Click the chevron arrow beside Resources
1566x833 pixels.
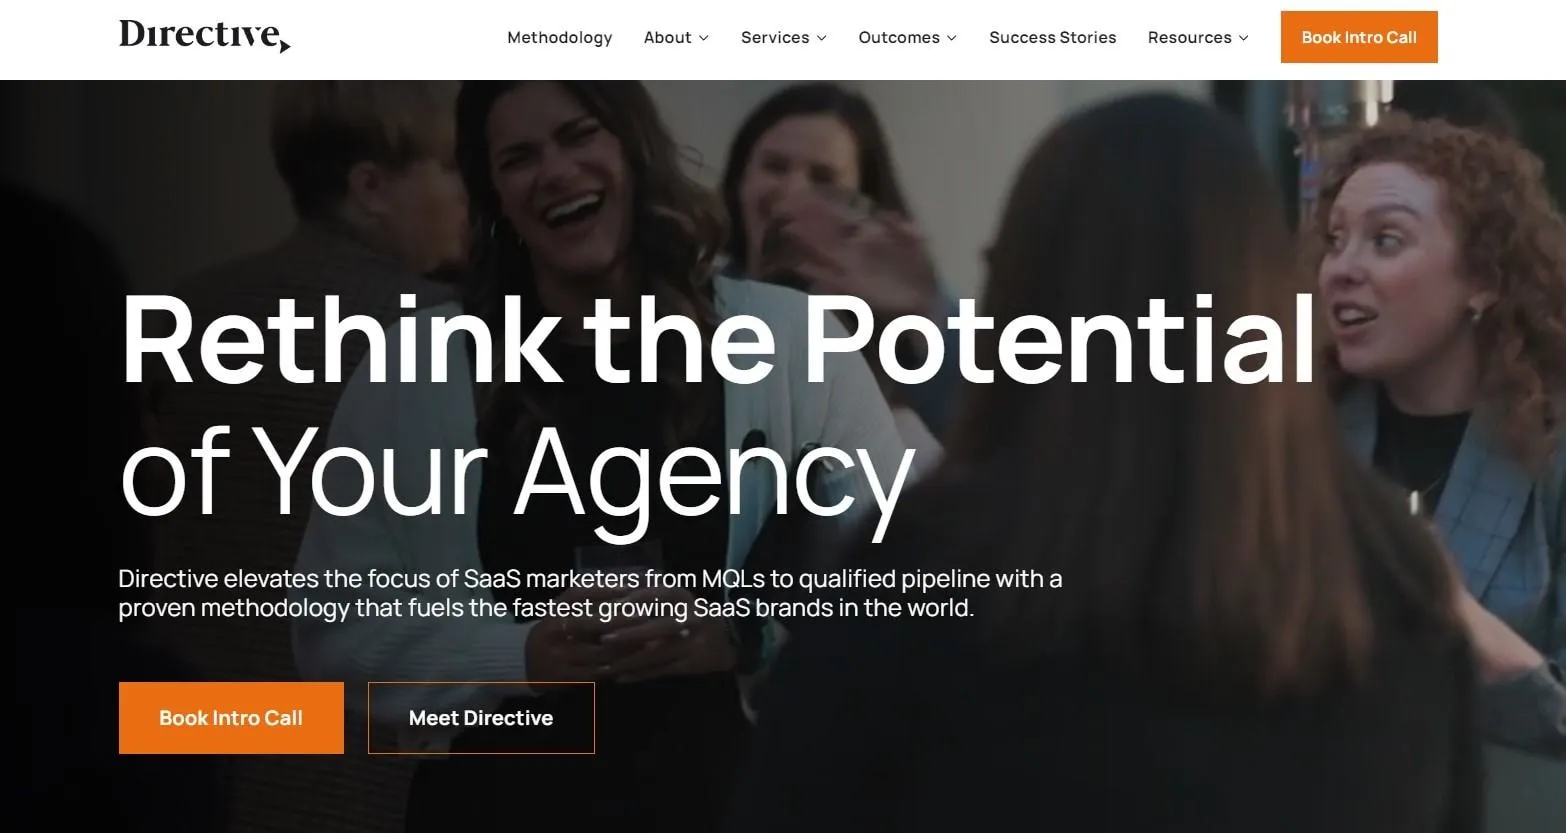tap(1244, 38)
